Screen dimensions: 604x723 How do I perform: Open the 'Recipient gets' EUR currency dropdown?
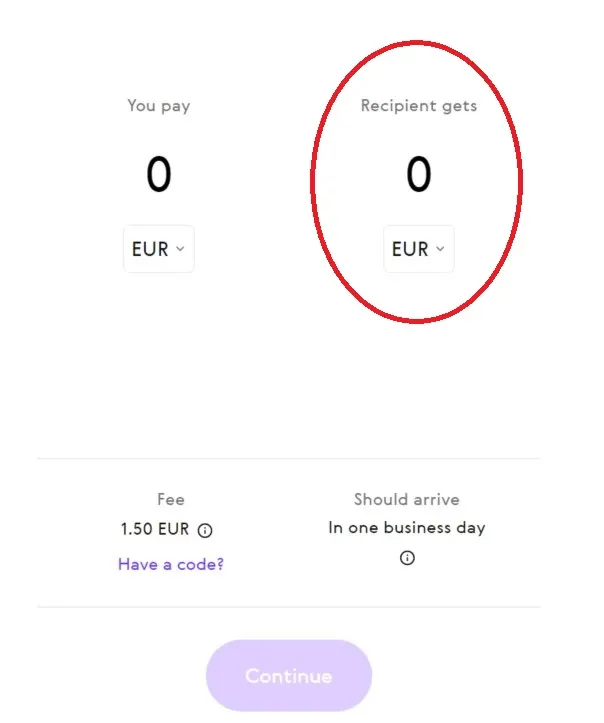click(418, 249)
